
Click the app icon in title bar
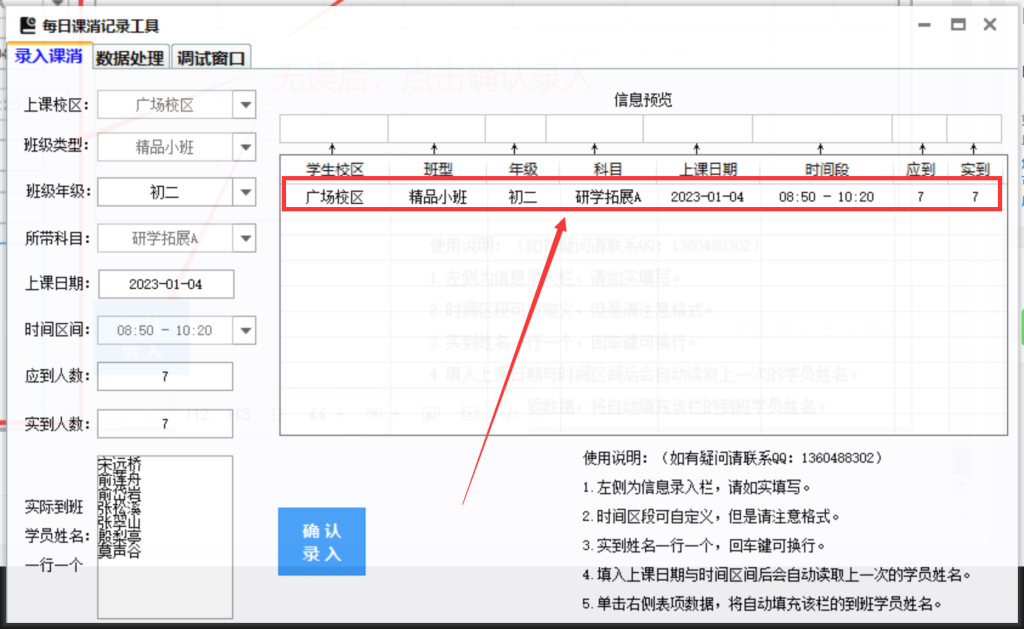click(27, 25)
